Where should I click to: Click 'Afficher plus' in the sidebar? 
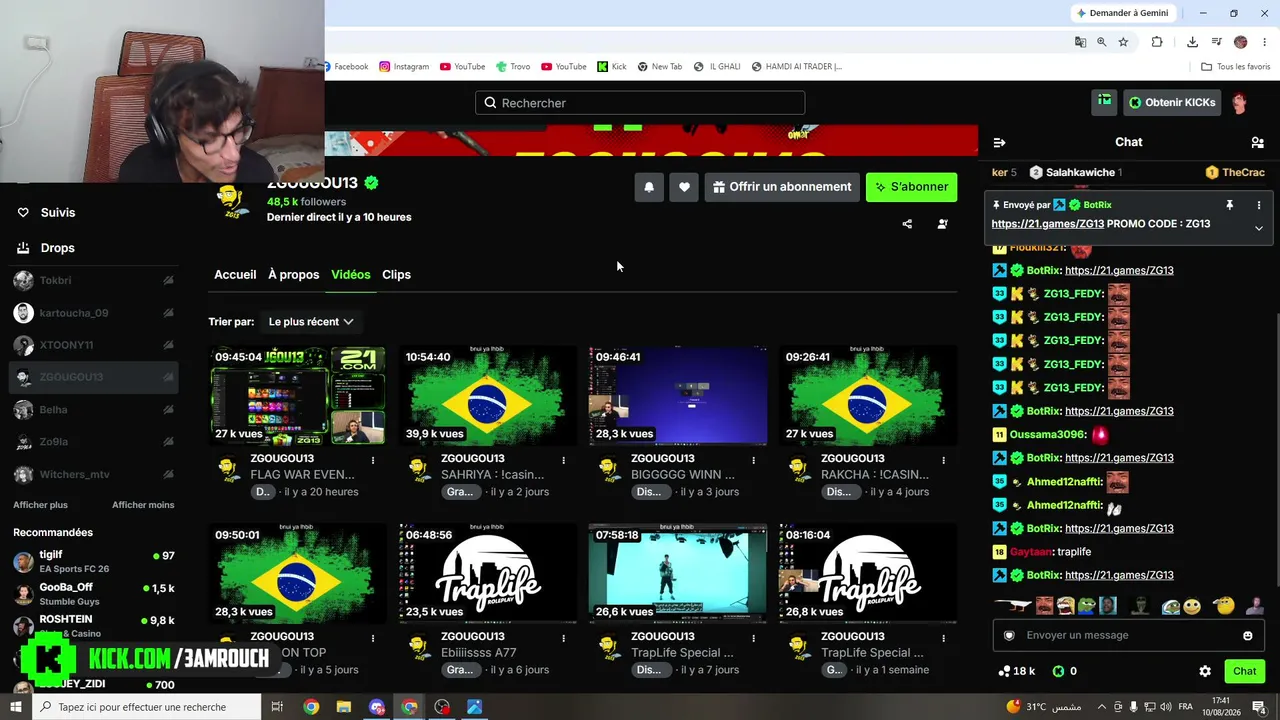coord(40,505)
